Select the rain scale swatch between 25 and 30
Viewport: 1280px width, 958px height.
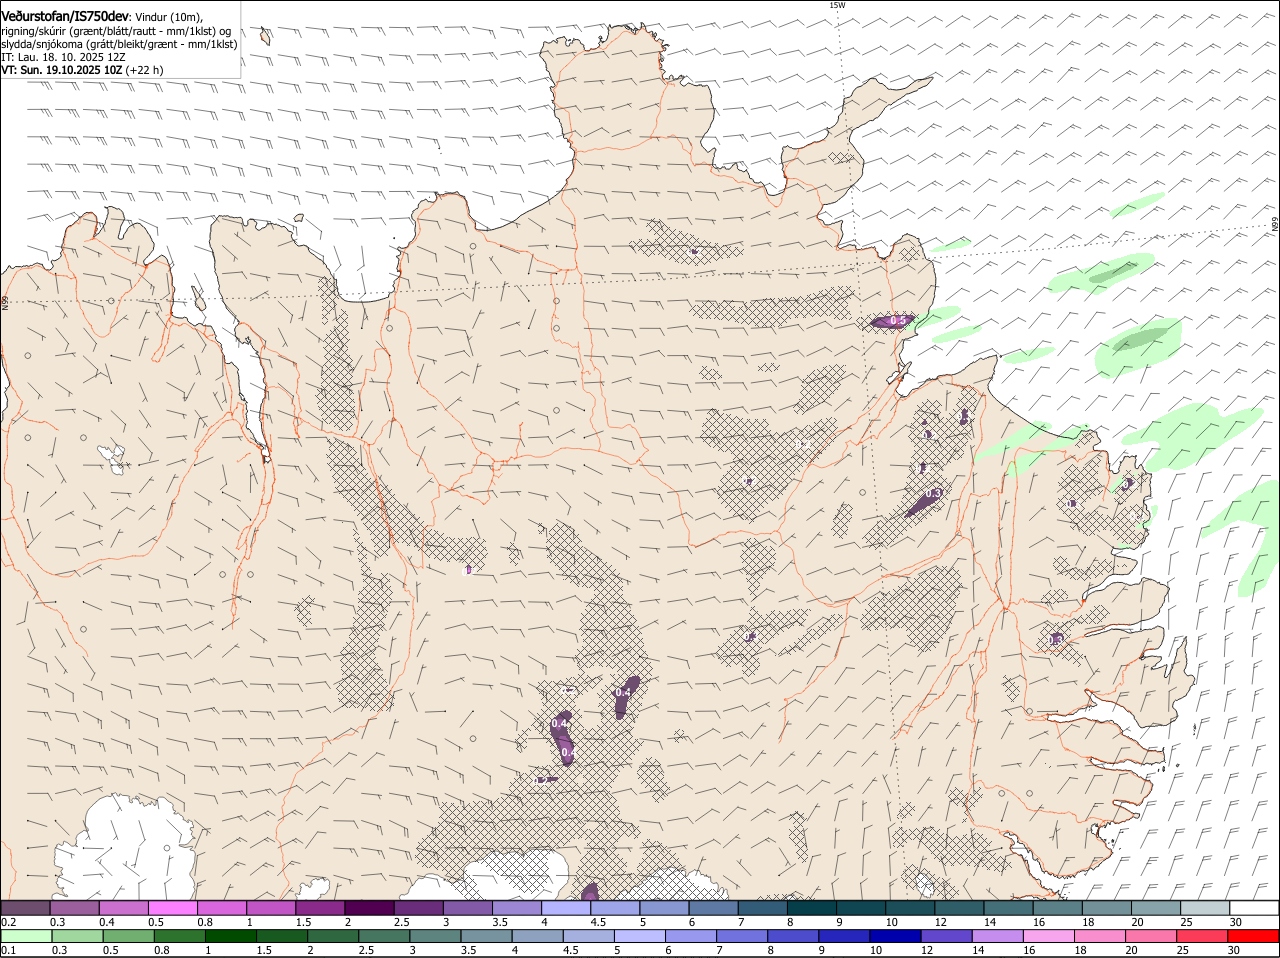click(1201, 936)
